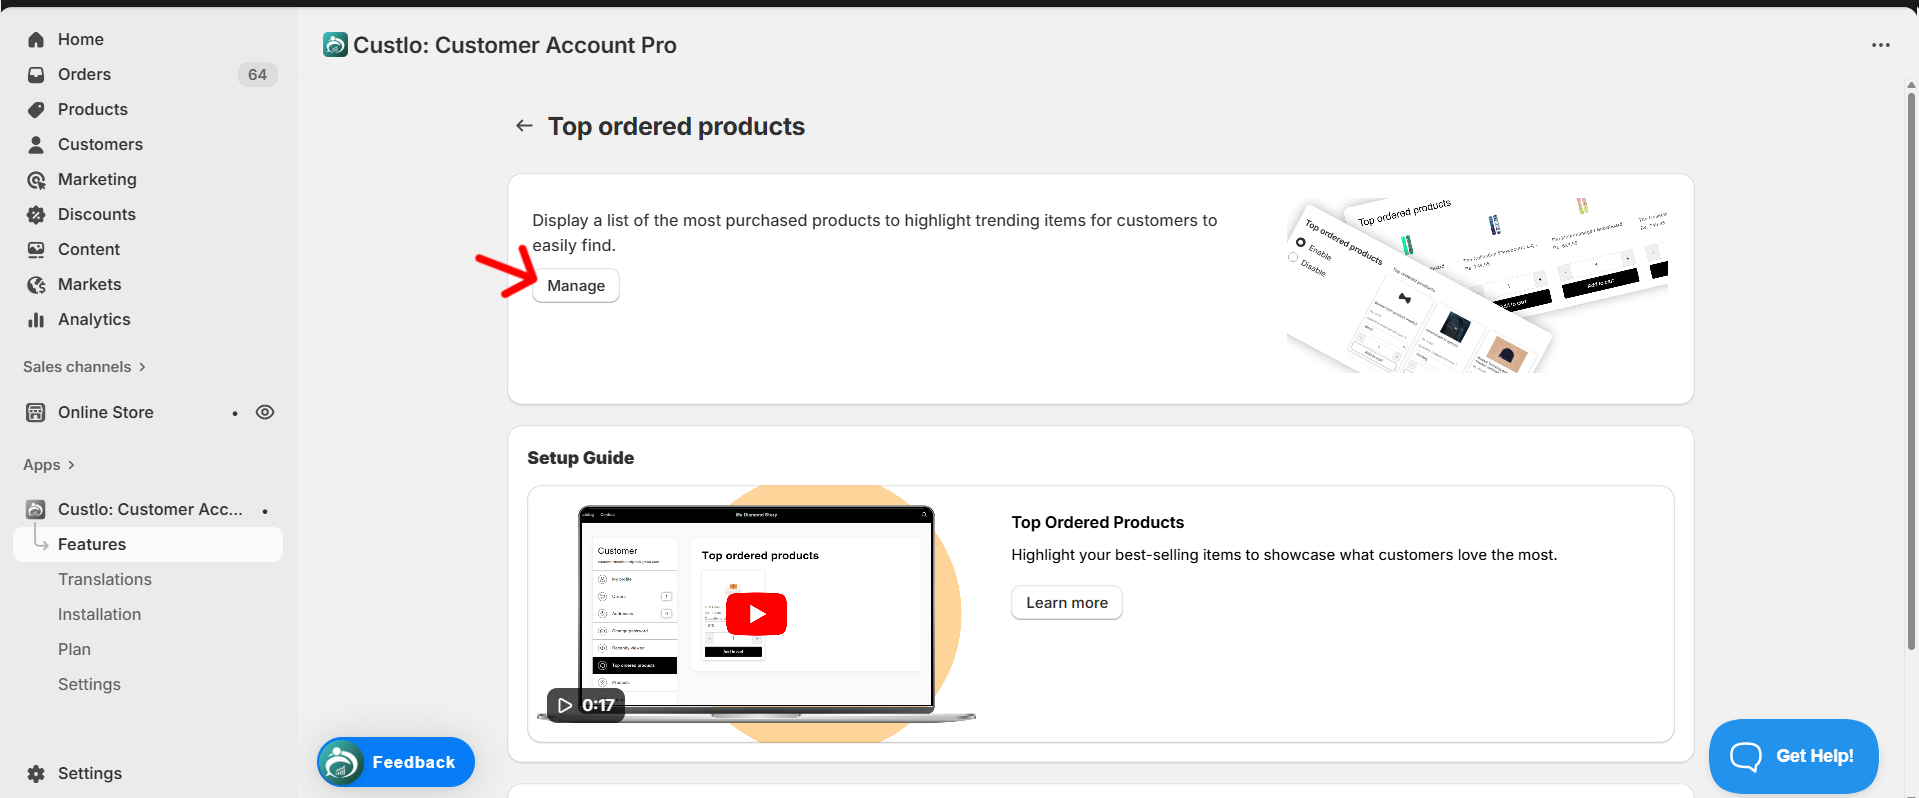Select the Features sub-item

(x=148, y=544)
